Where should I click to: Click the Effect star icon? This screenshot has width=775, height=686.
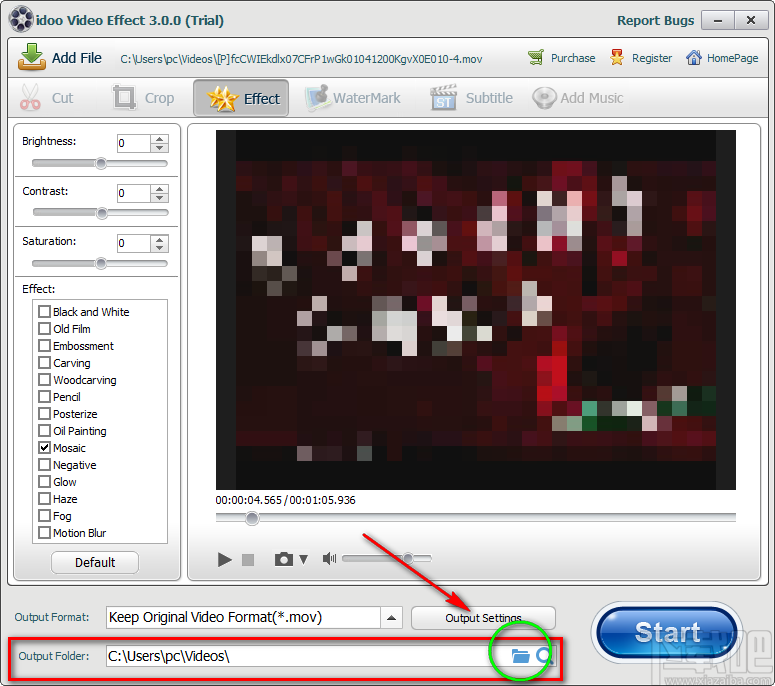click(x=222, y=98)
